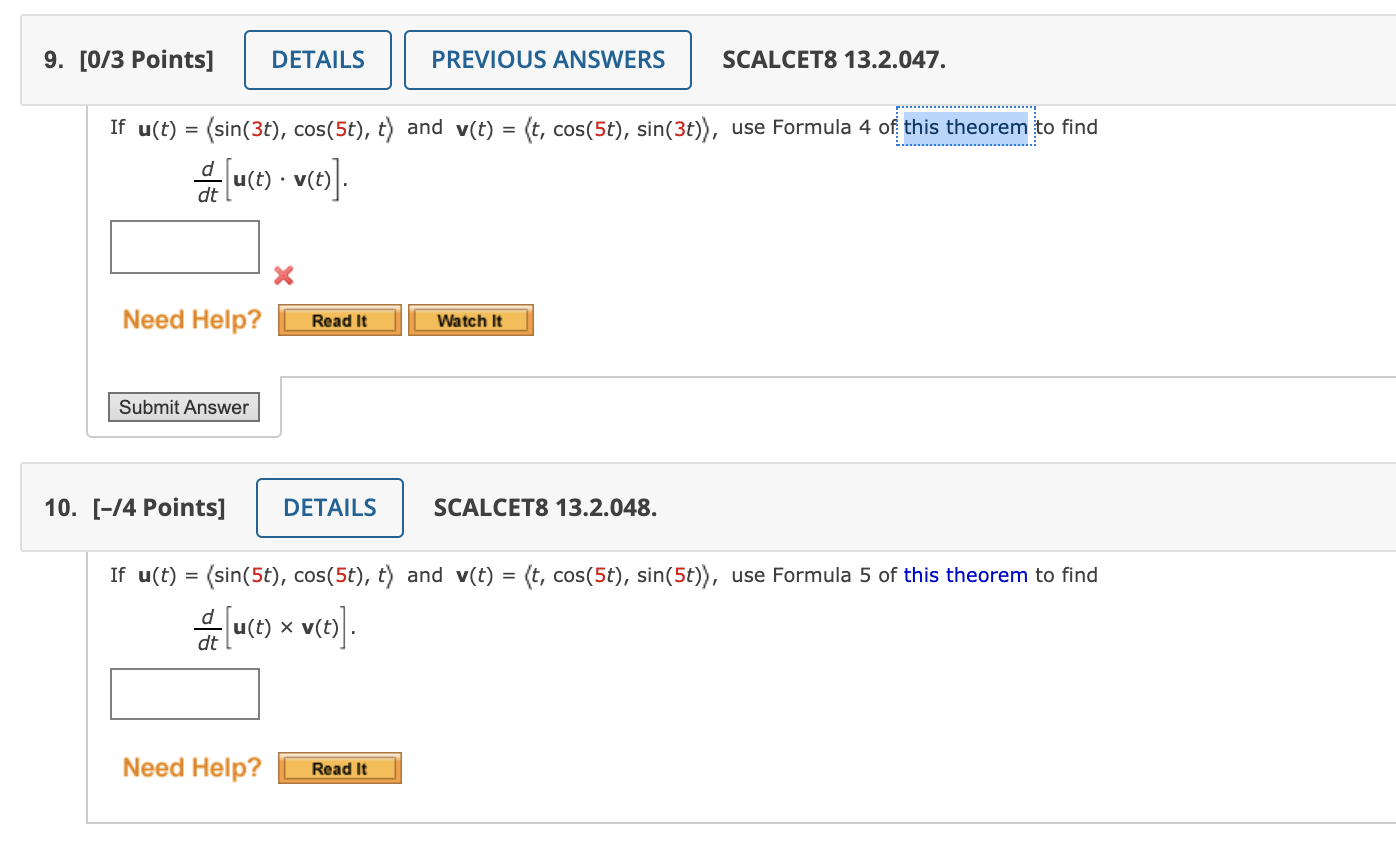Click the Need Help? label for question 10
The height and width of the screenshot is (862, 1396).
pyautogui.click(x=190, y=767)
